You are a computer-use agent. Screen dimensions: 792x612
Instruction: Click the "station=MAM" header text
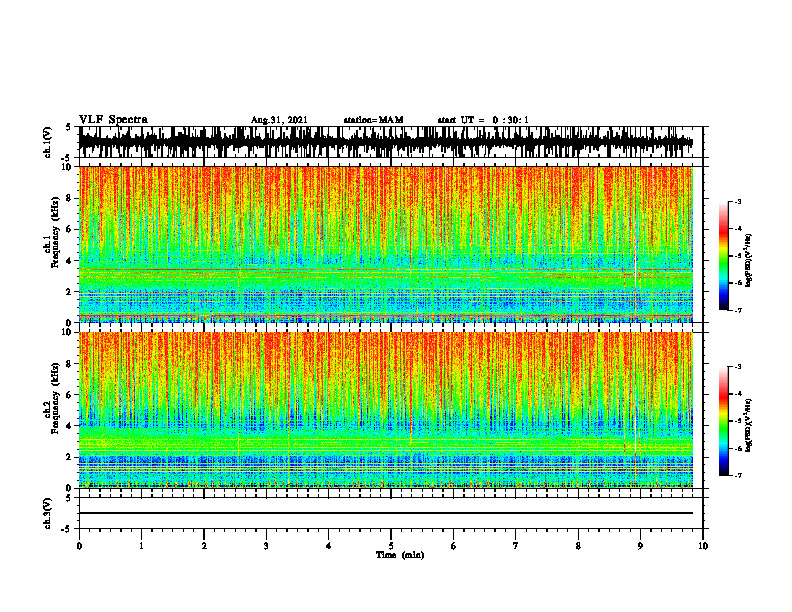(373, 120)
